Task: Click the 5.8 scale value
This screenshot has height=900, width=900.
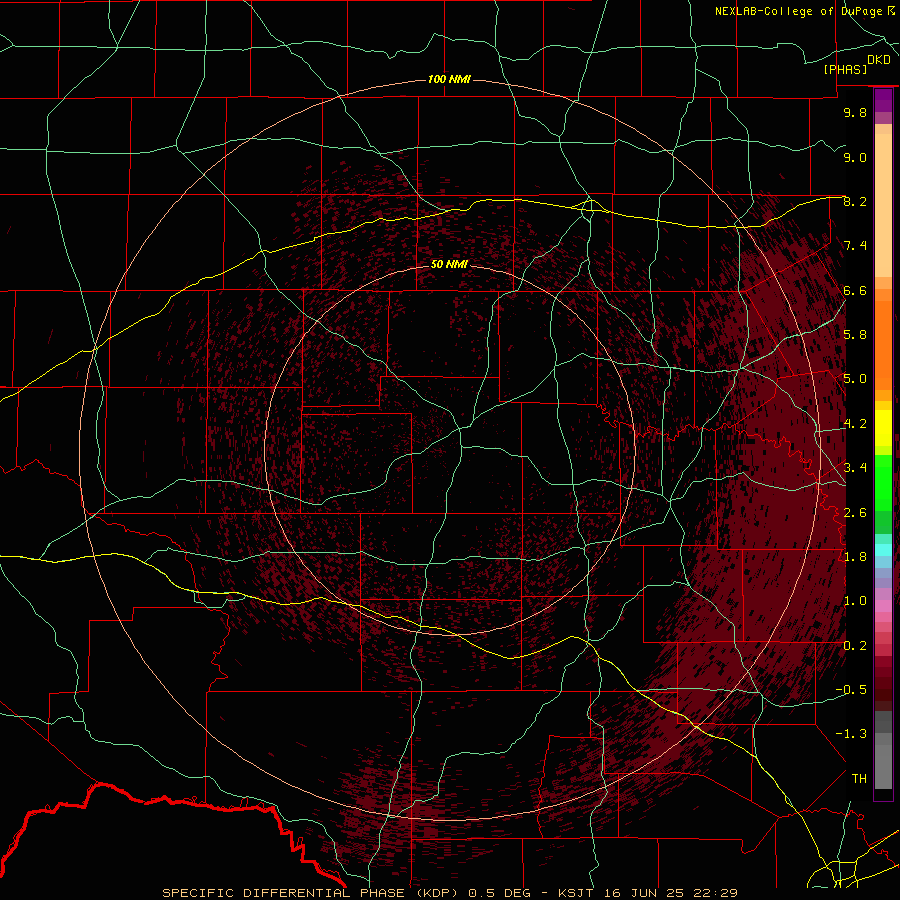Action: (x=855, y=335)
